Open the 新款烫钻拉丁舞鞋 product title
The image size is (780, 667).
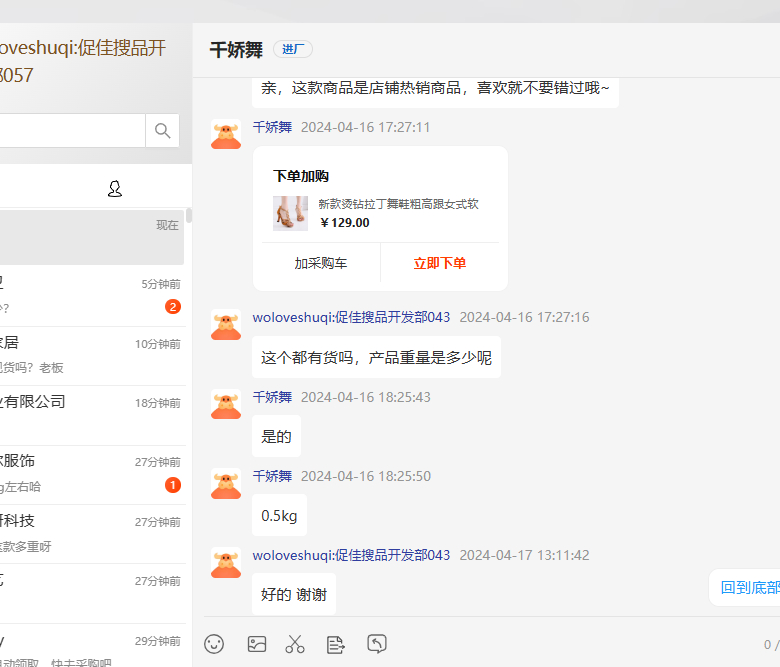tap(398, 204)
